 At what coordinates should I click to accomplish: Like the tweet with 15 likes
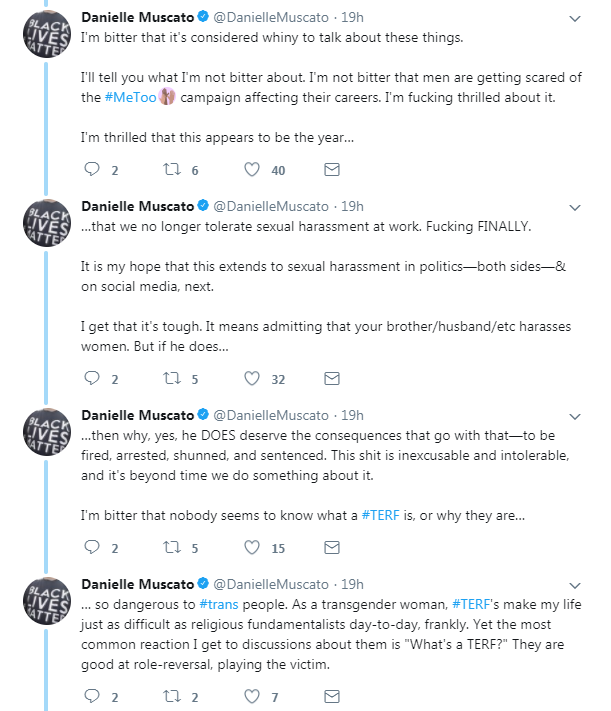point(252,548)
